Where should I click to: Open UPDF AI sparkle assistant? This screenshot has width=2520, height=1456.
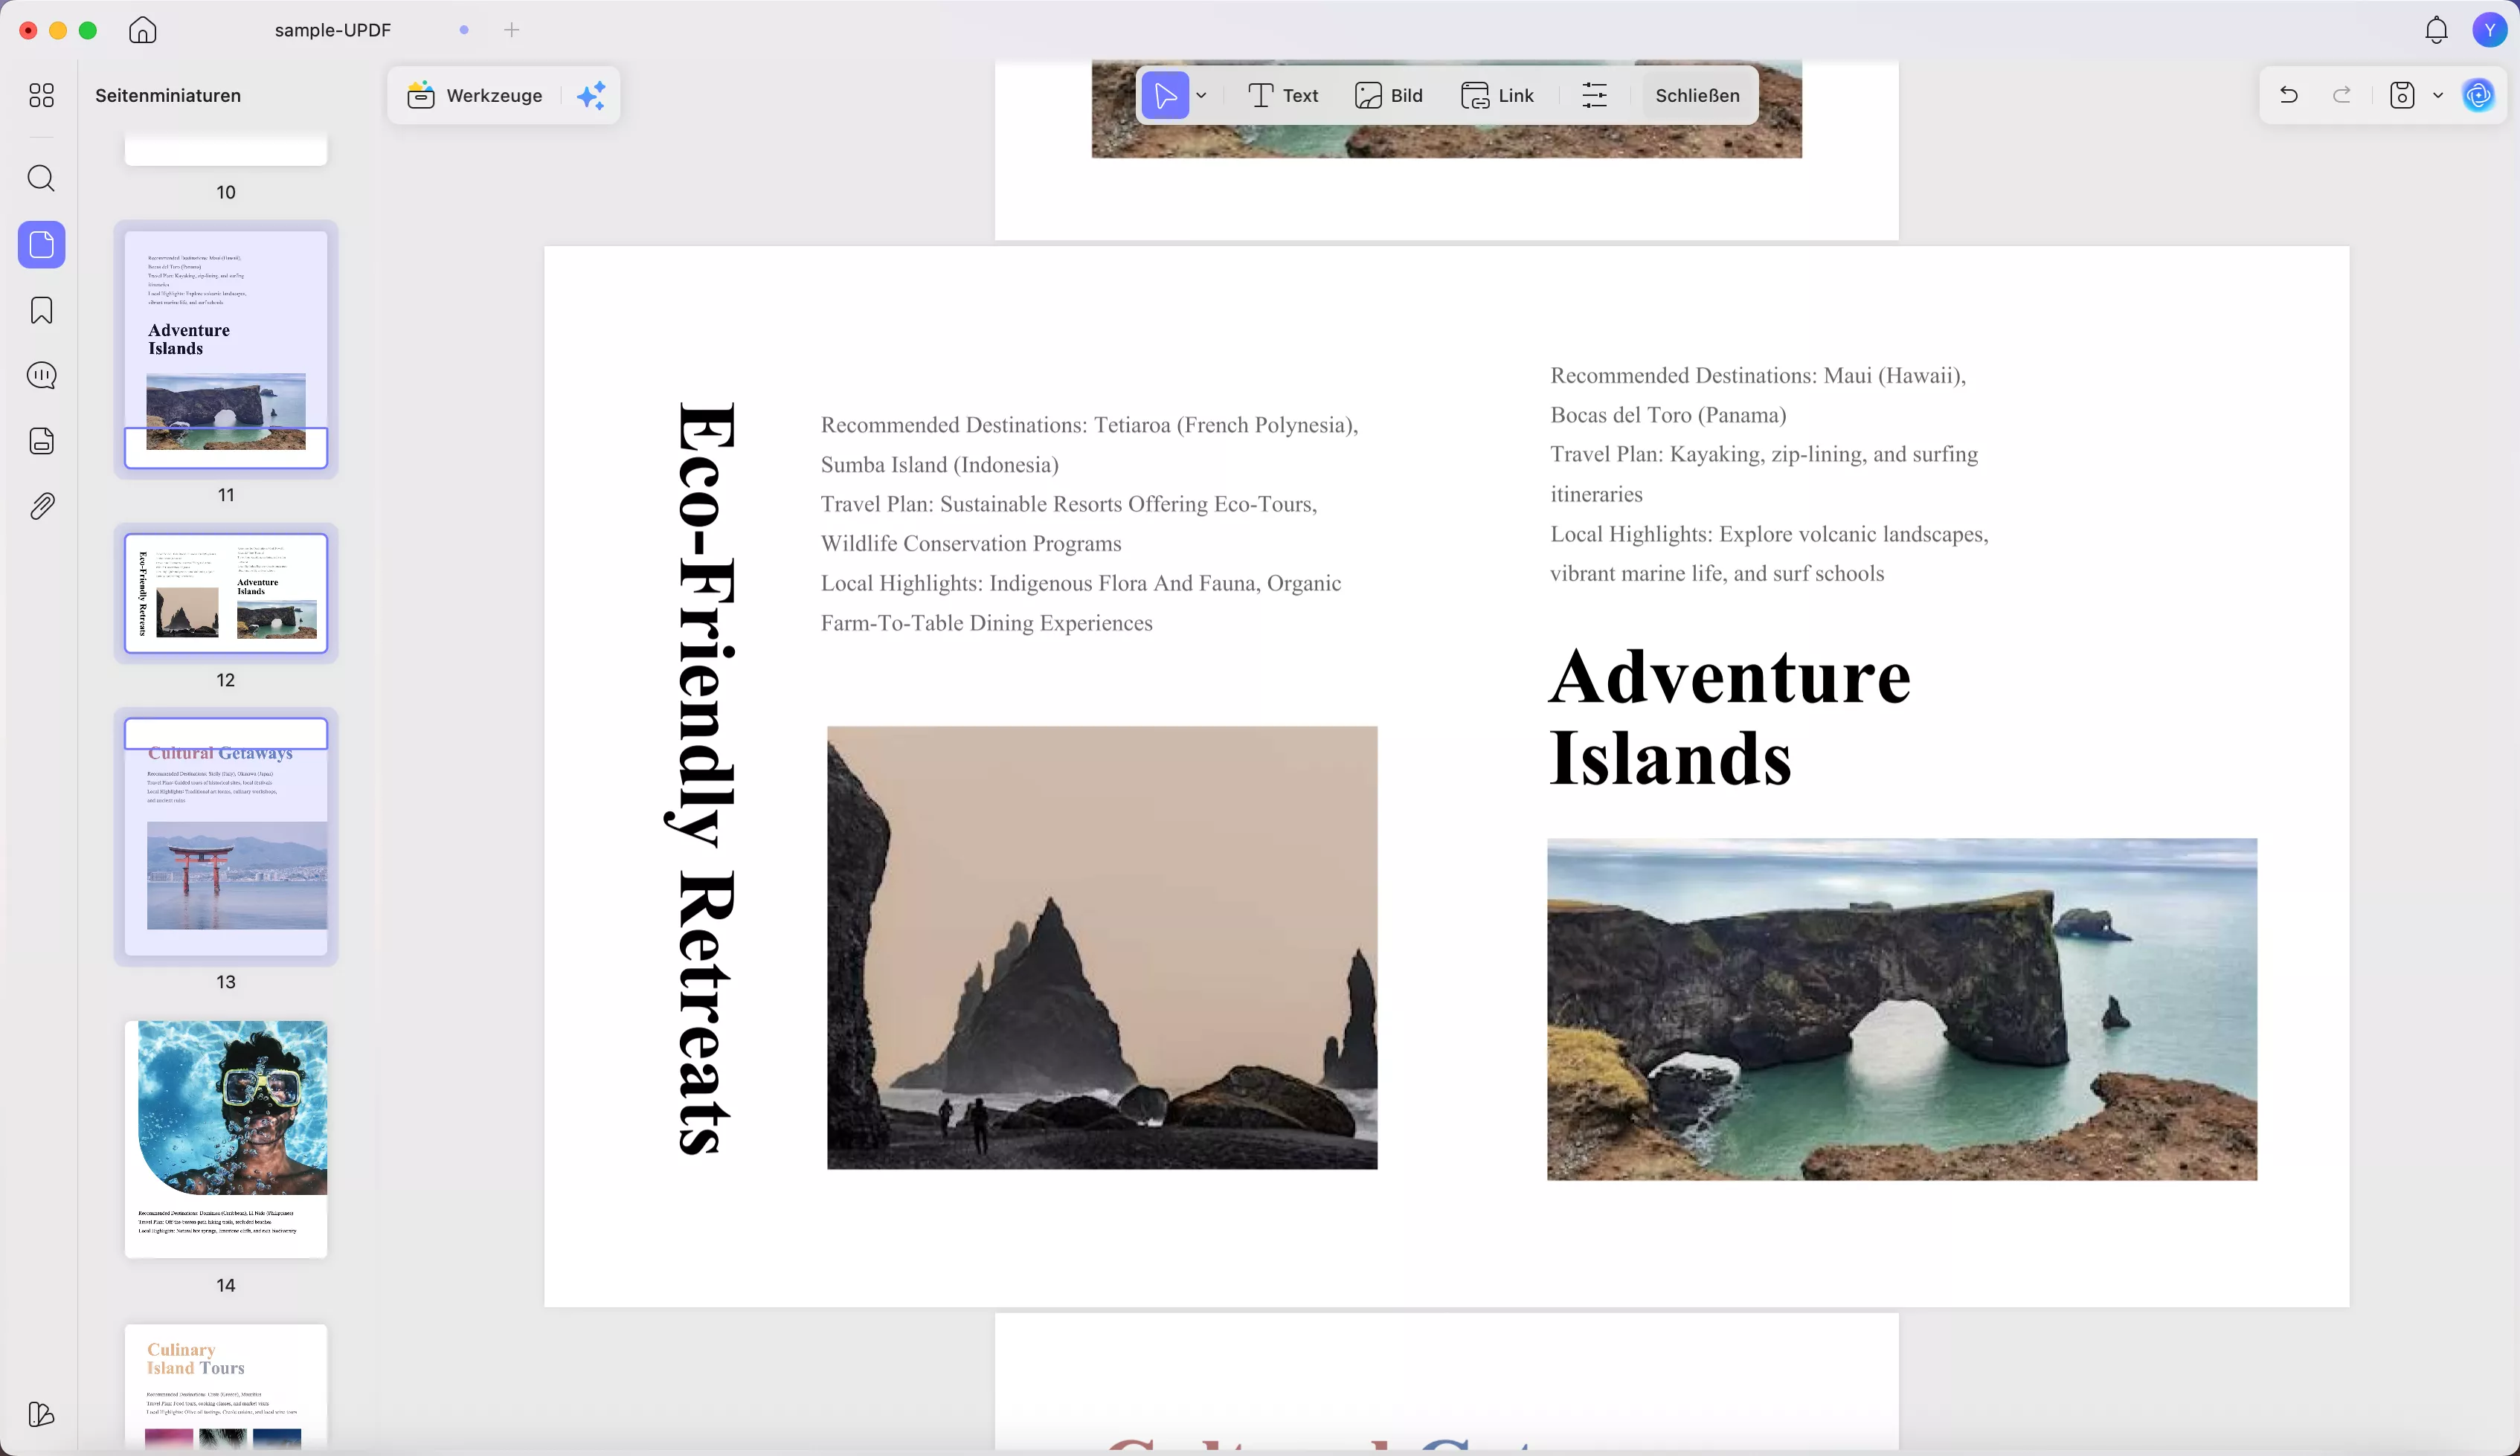coord(592,96)
